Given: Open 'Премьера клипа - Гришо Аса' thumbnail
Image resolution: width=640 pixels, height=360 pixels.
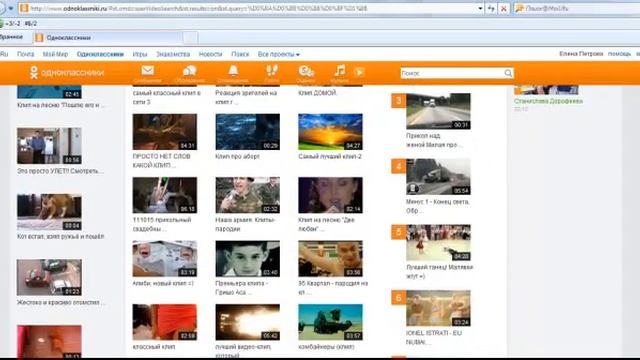Looking at the screenshot, I should point(247,259).
